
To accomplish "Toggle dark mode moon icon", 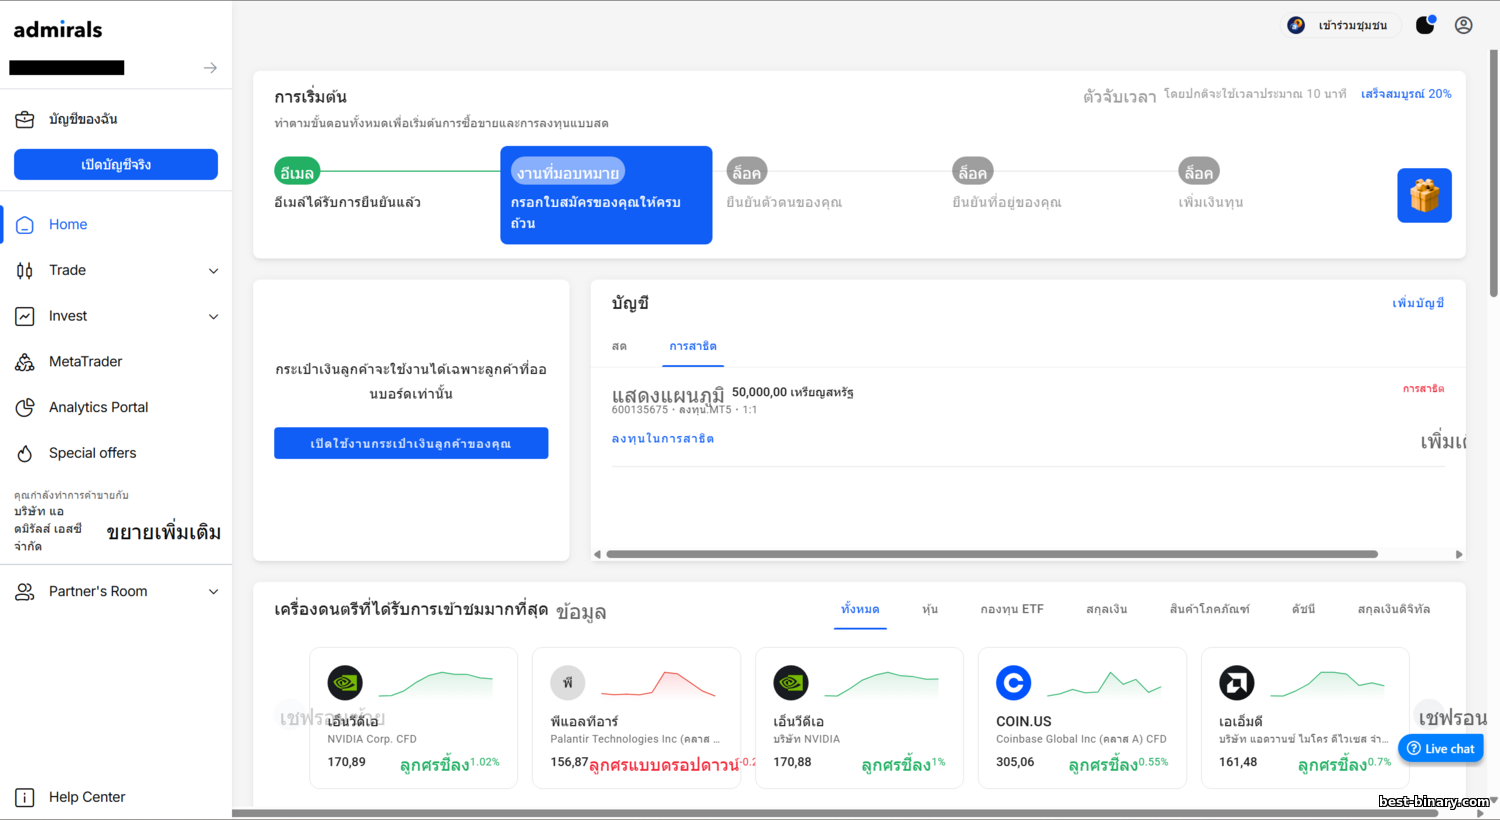I will [x=1425, y=25].
